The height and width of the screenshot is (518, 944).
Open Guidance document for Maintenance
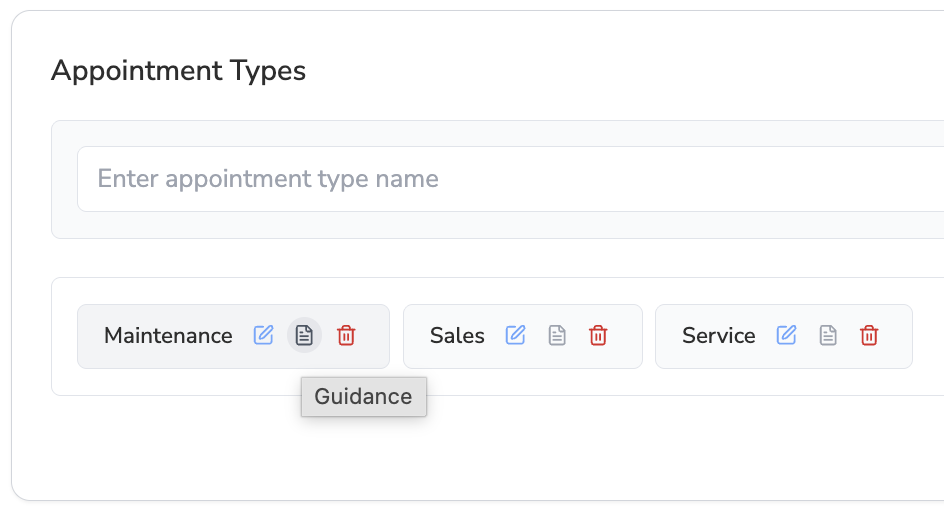coord(304,335)
